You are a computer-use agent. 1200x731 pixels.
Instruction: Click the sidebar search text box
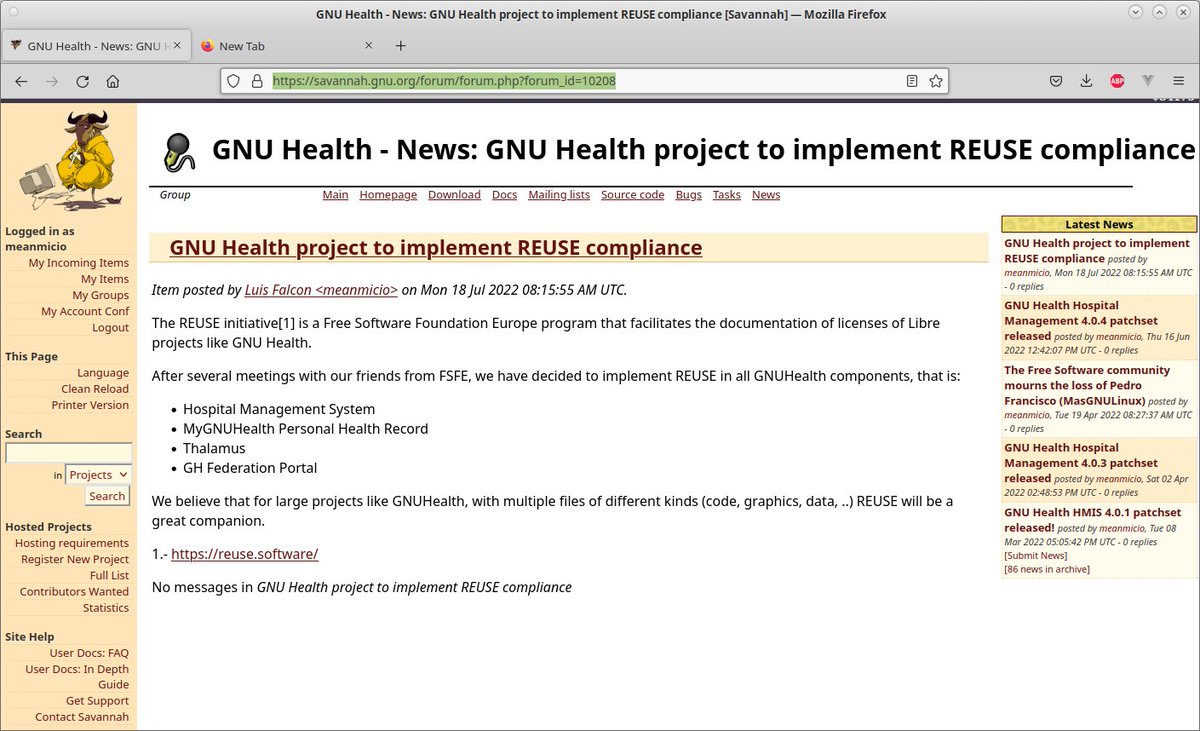[68, 453]
